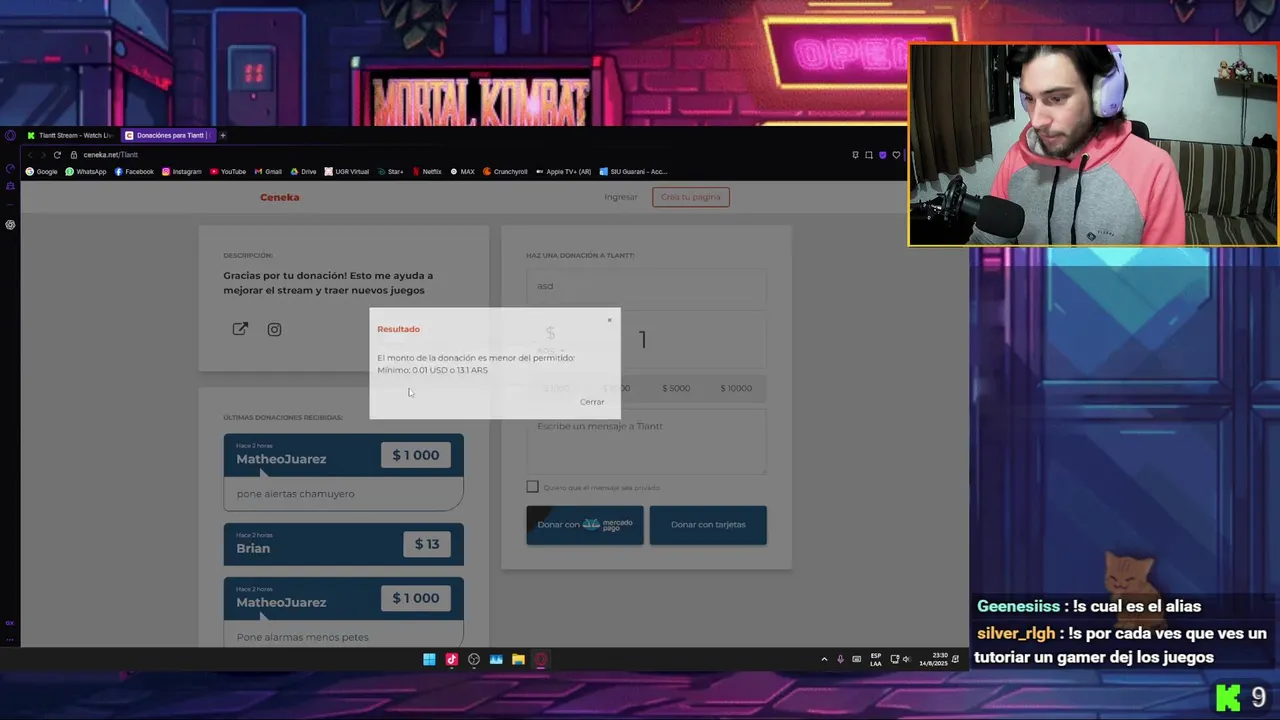Viewport: 1280px width, 720px height.
Task: Open Netflix bookmark
Action: pos(427,172)
